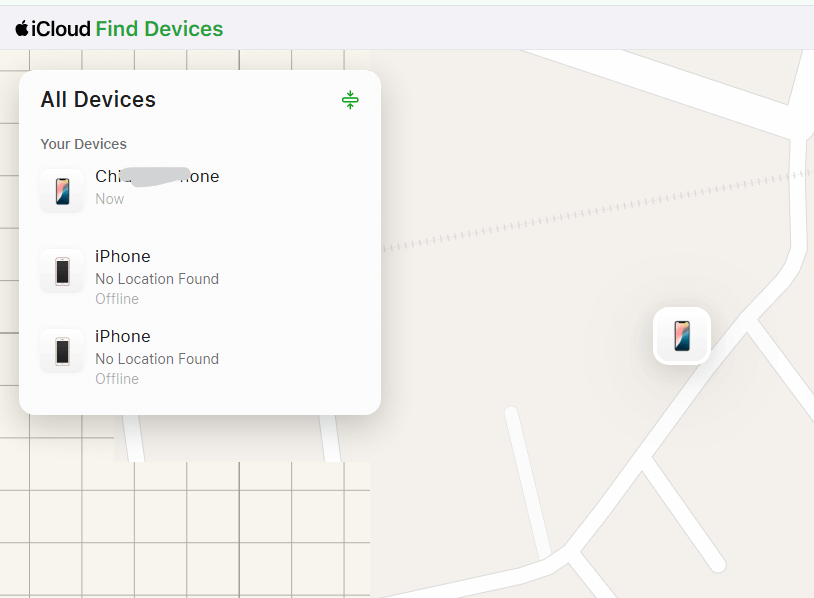Select the middle iPhone name in the list

pyautogui.click(x=123, y=257)
